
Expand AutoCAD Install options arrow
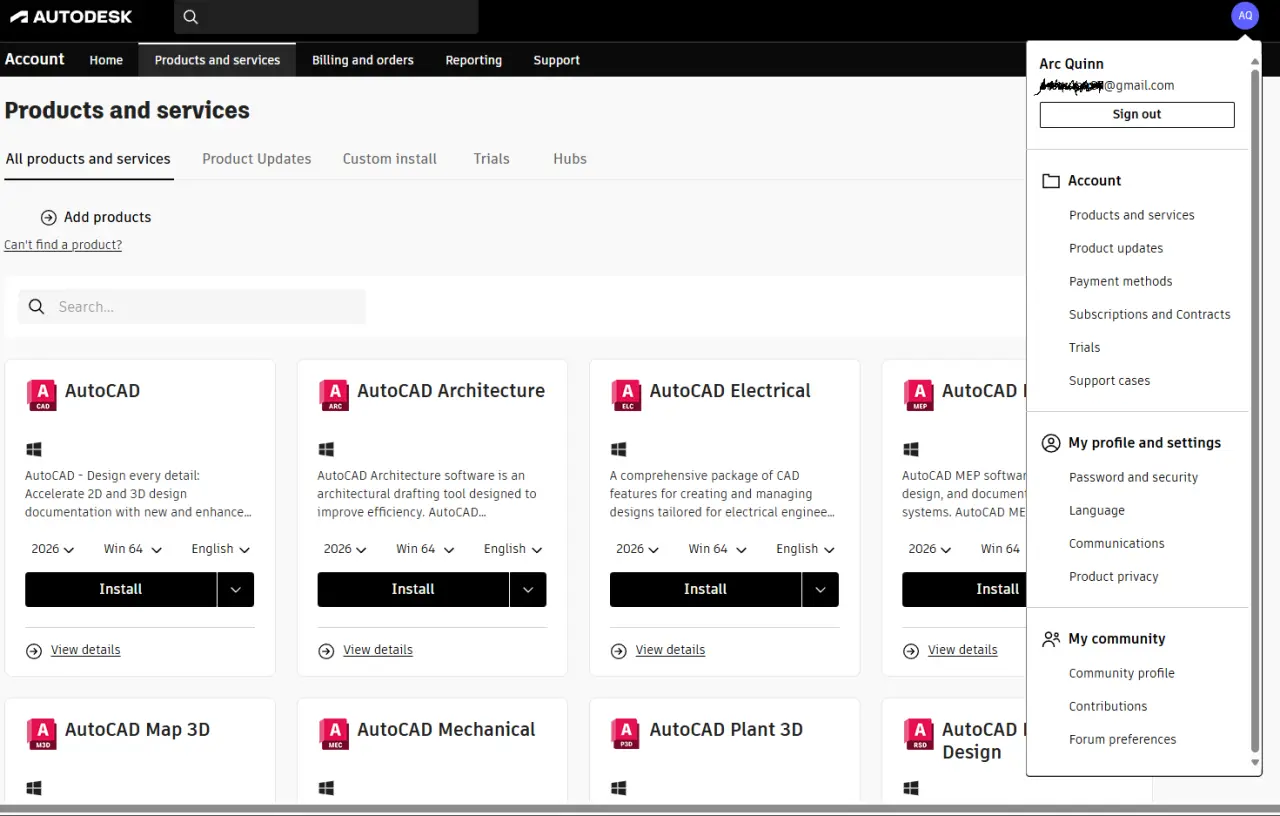tap(236, 590)
